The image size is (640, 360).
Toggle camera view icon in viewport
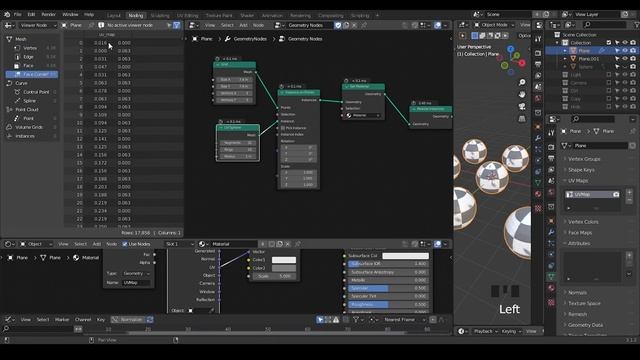522,107
